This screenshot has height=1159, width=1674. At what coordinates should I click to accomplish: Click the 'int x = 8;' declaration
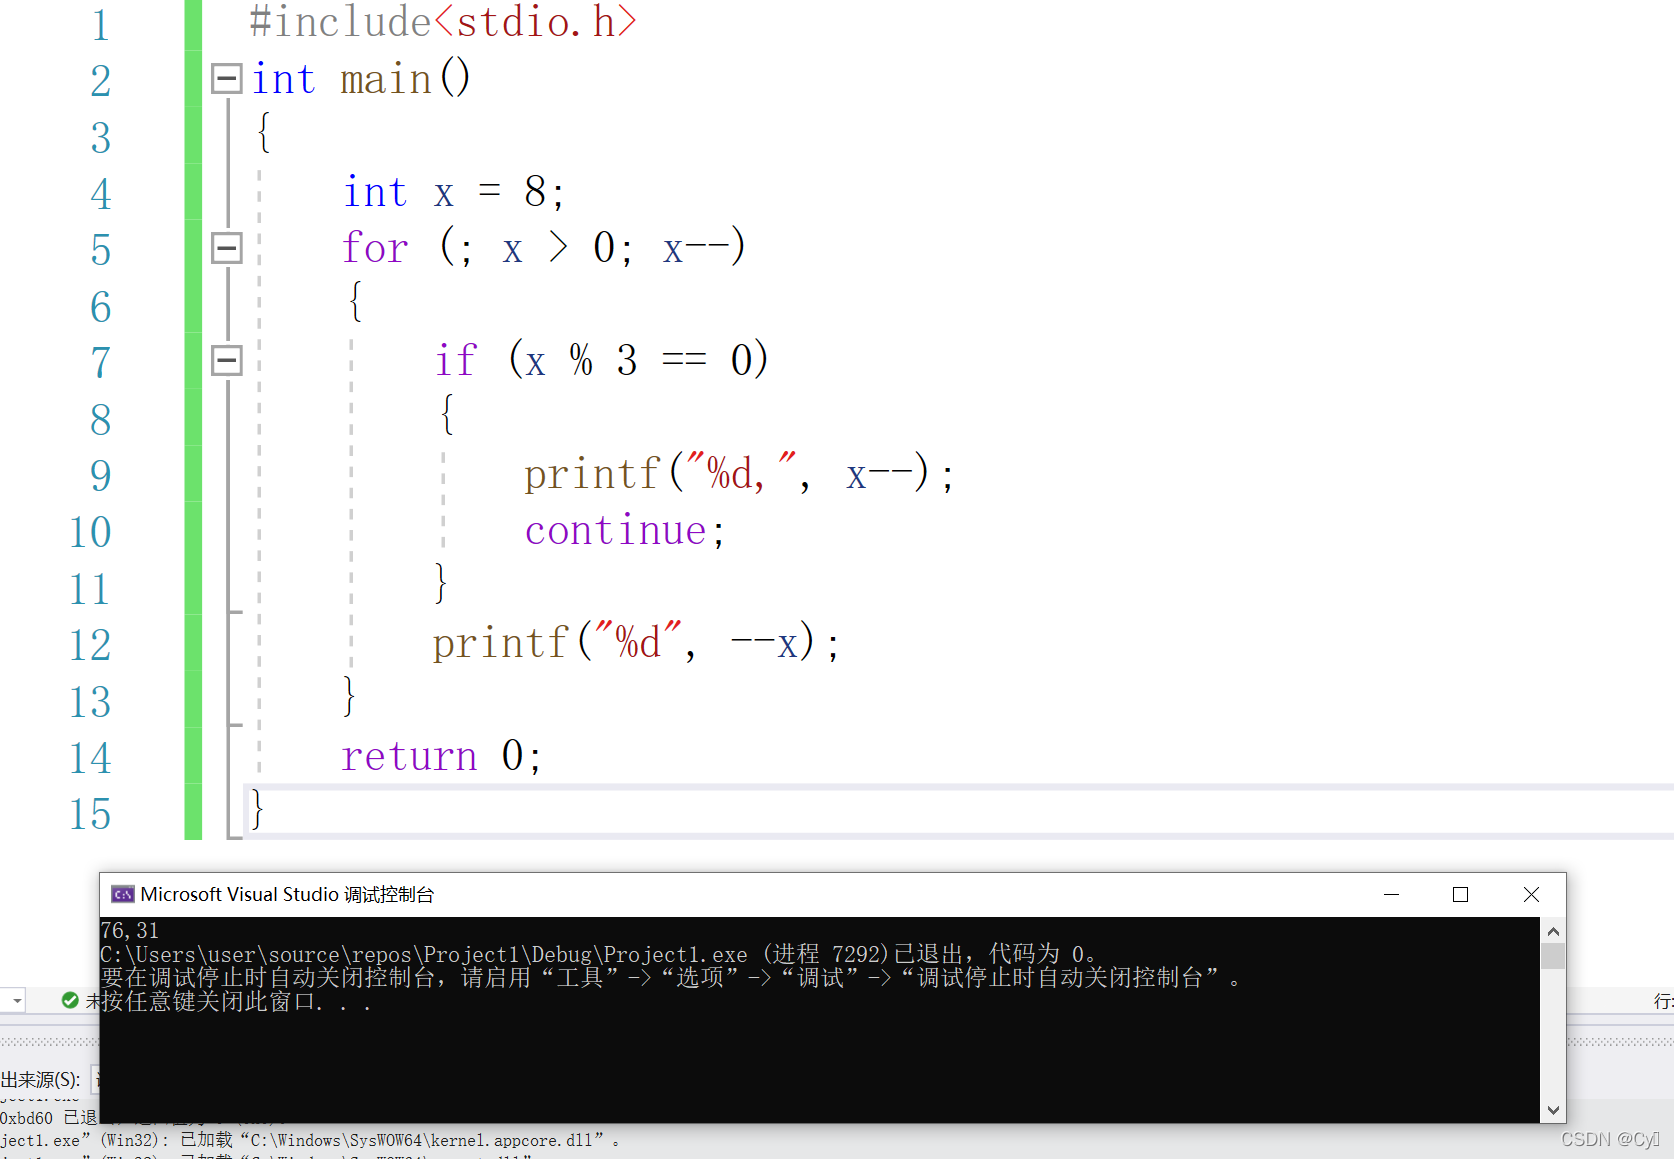(x=454, y=192)
